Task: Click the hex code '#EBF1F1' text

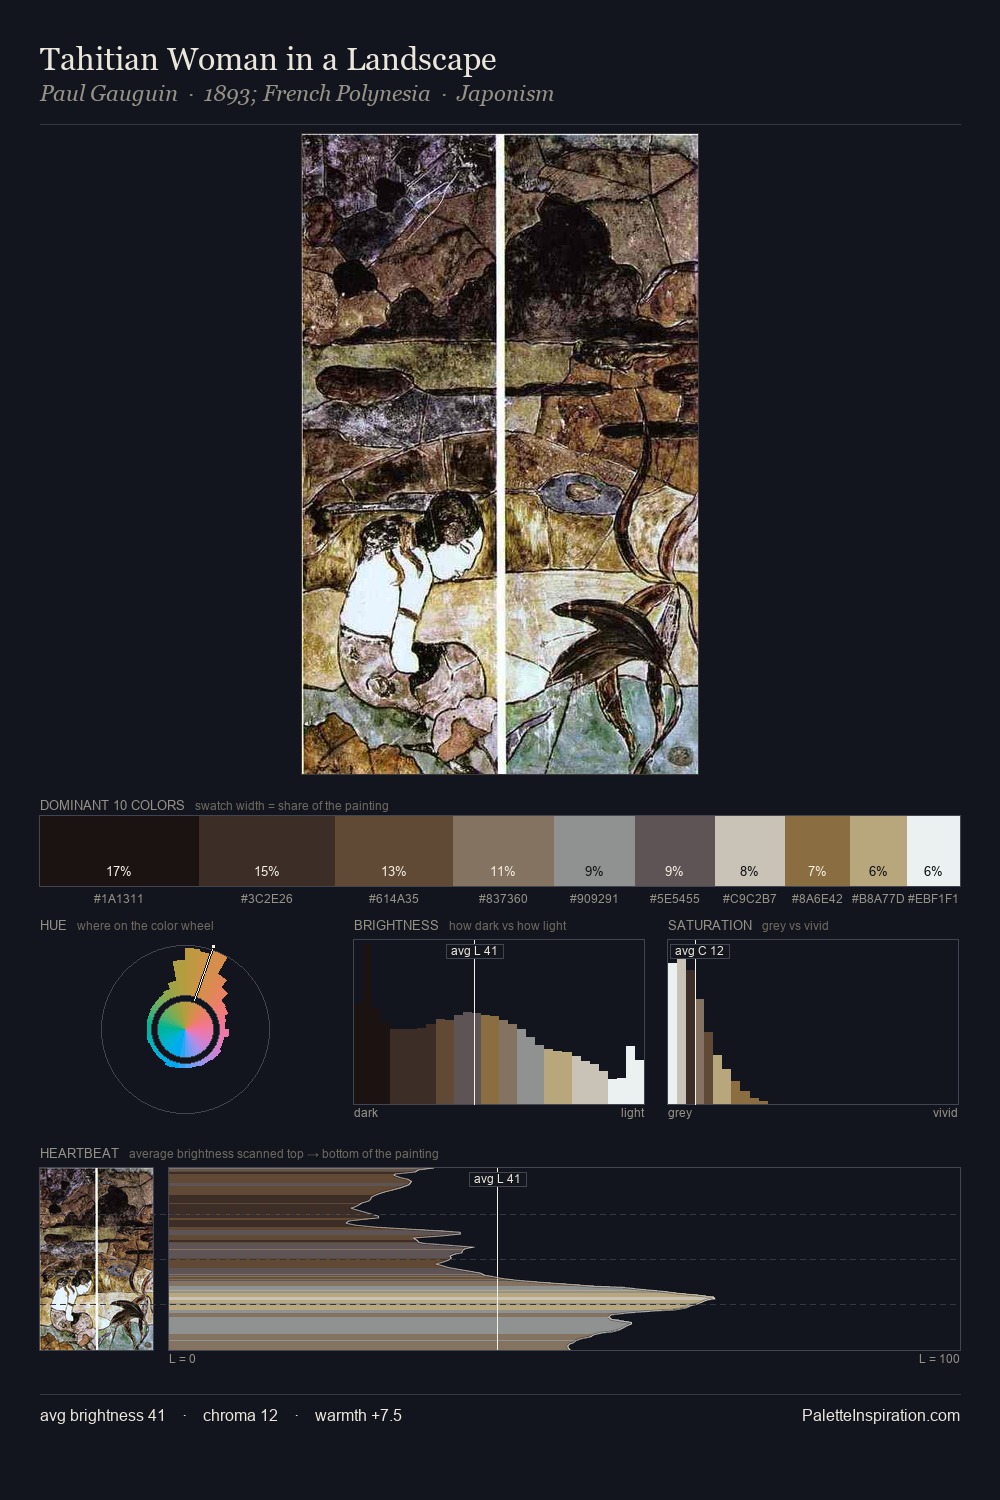Action: (x=933, y=899)
